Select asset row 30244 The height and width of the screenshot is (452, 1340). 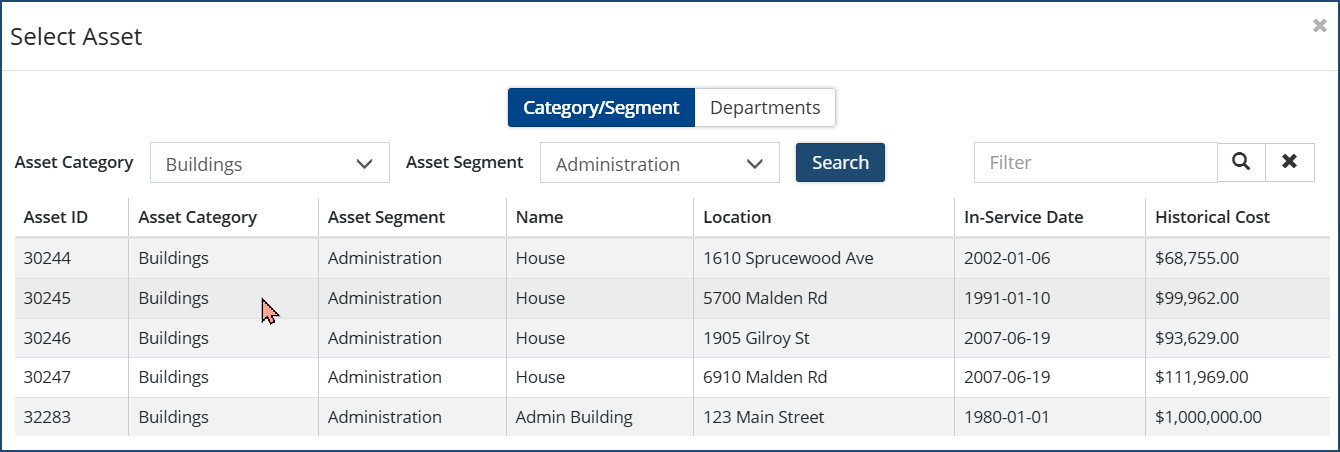(x=48, y=258)
